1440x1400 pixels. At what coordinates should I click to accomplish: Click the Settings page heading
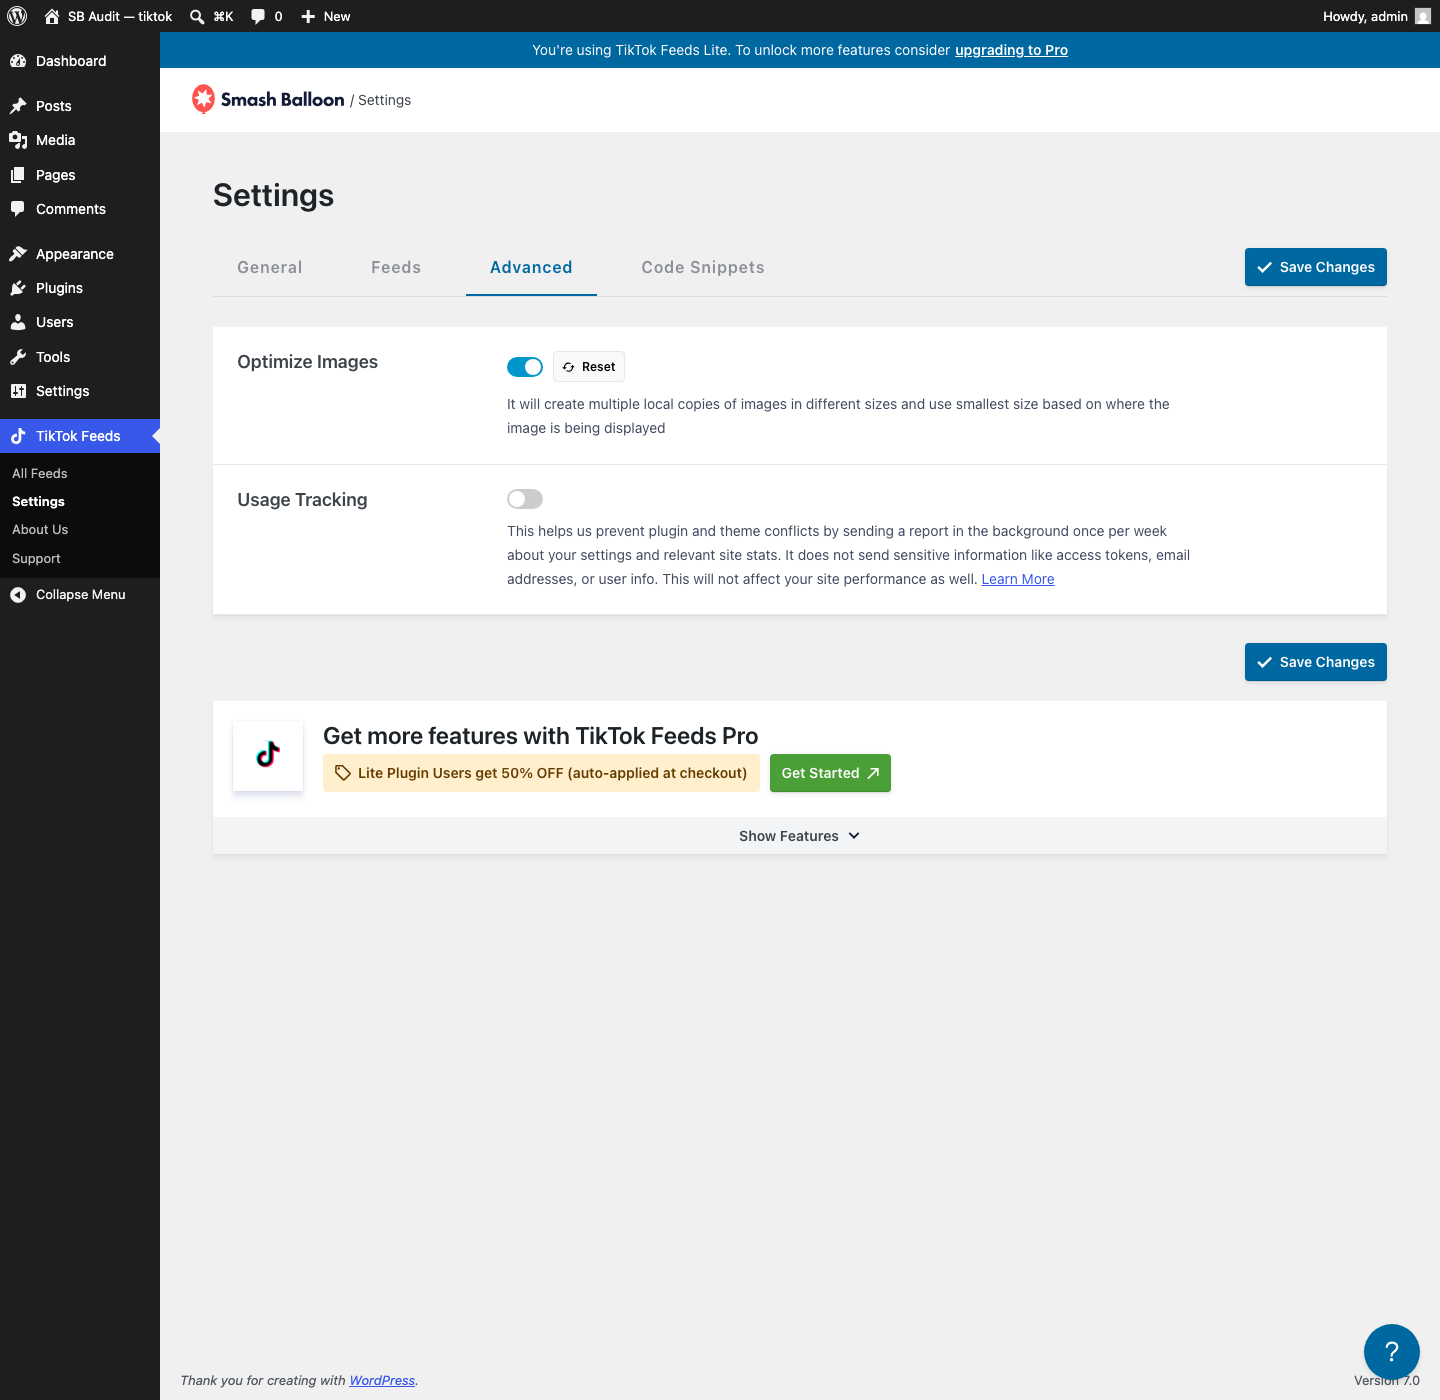point(274,195)
